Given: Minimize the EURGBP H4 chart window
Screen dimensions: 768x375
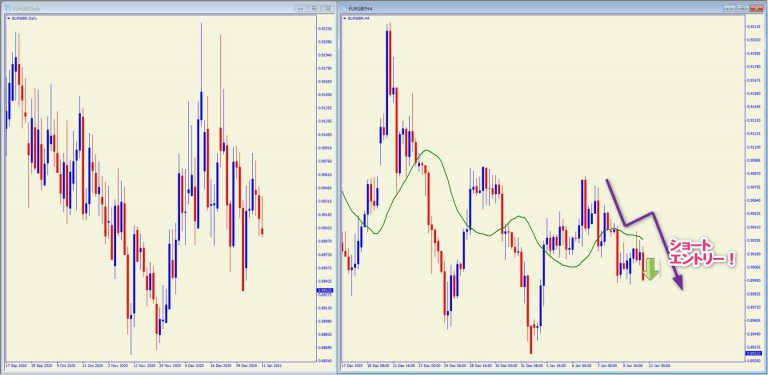Looking at the screenshot, I should click(x=729, y=8).
